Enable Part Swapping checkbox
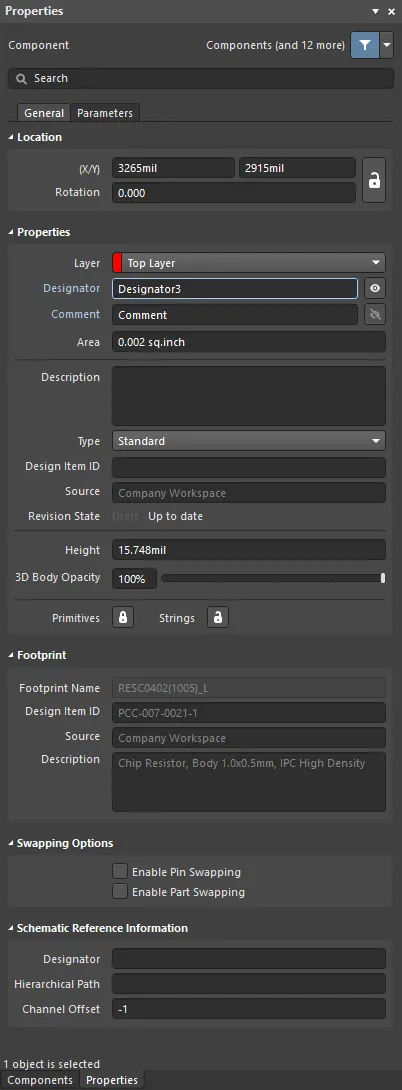Viewport: 402px width, 1090px height. pyautogui.click(x=120, y=891)
